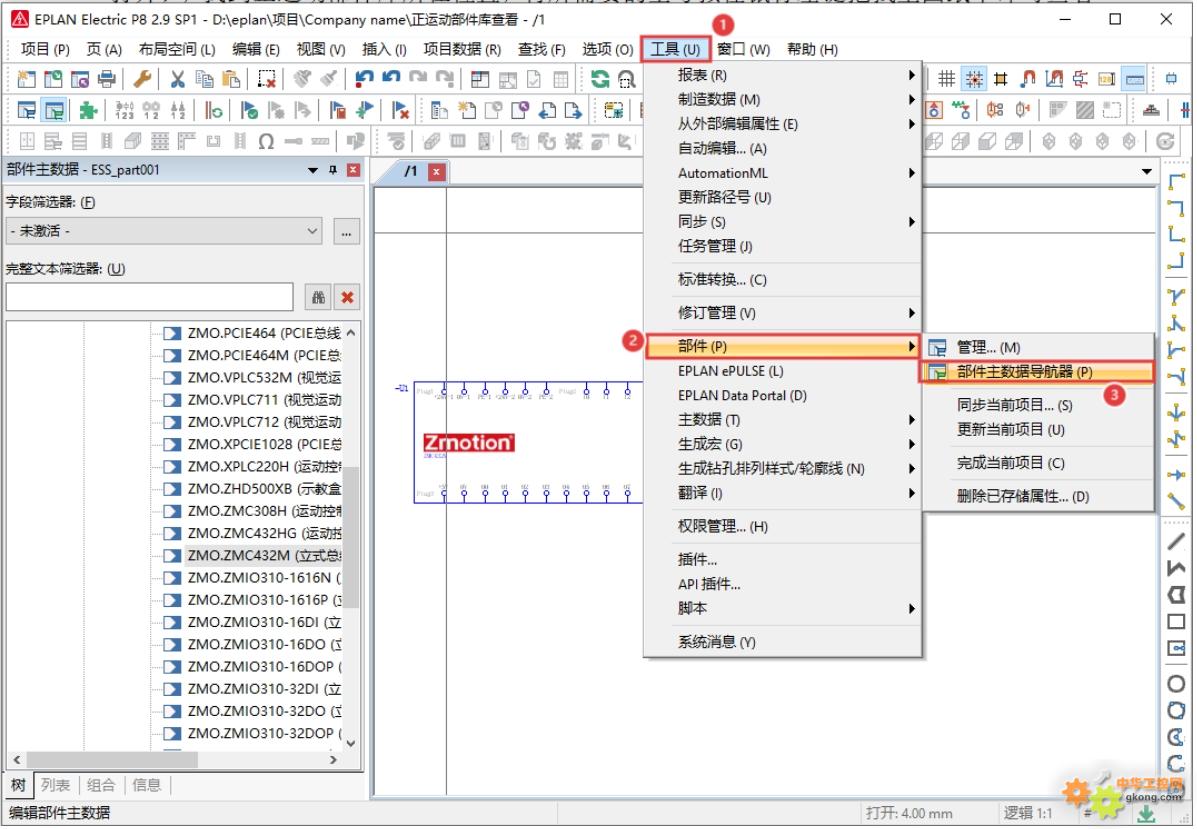Insert a T-node connection pointing down

coord(1176,297)
